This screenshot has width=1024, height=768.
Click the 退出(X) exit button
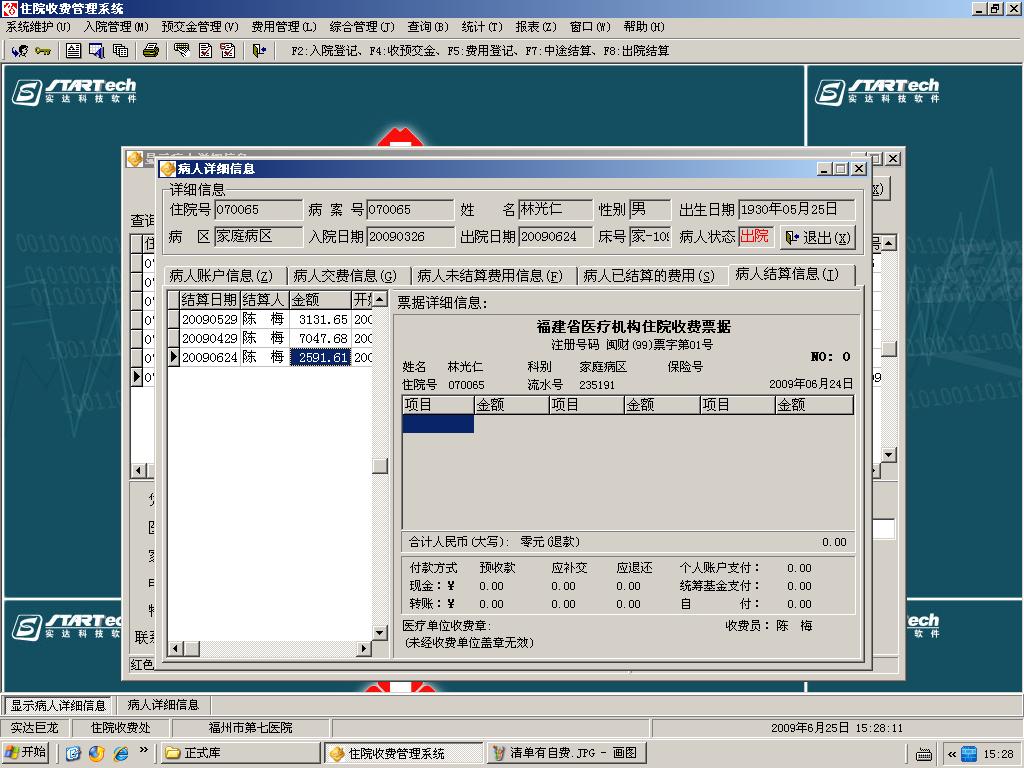[x=818, y=237]
